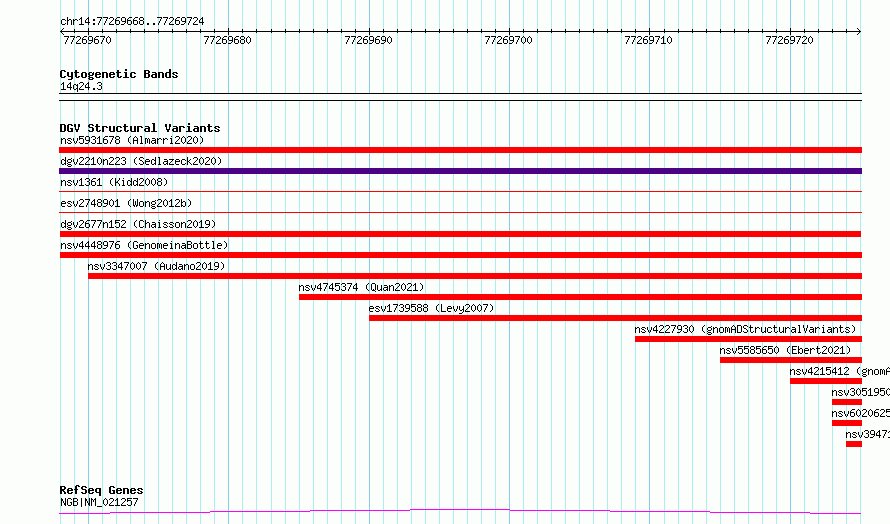Click the nsv5931678 (Almarri2020) variant label
Viewport: 890px width, 524px height.
(132, 140)
